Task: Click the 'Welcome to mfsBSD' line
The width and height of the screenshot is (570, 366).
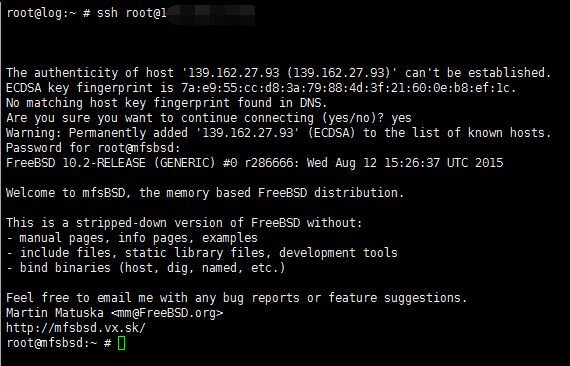Action: tap(205, 193)
